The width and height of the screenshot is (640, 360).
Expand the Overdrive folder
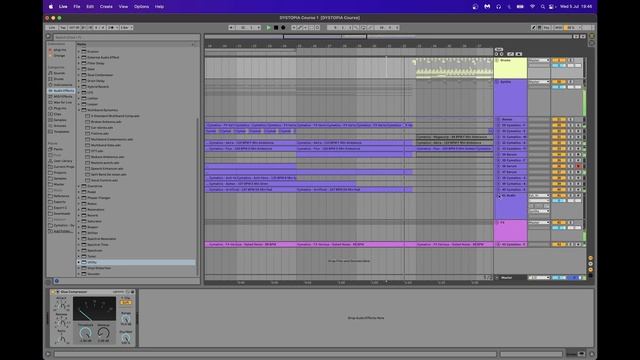pos(79,186)
